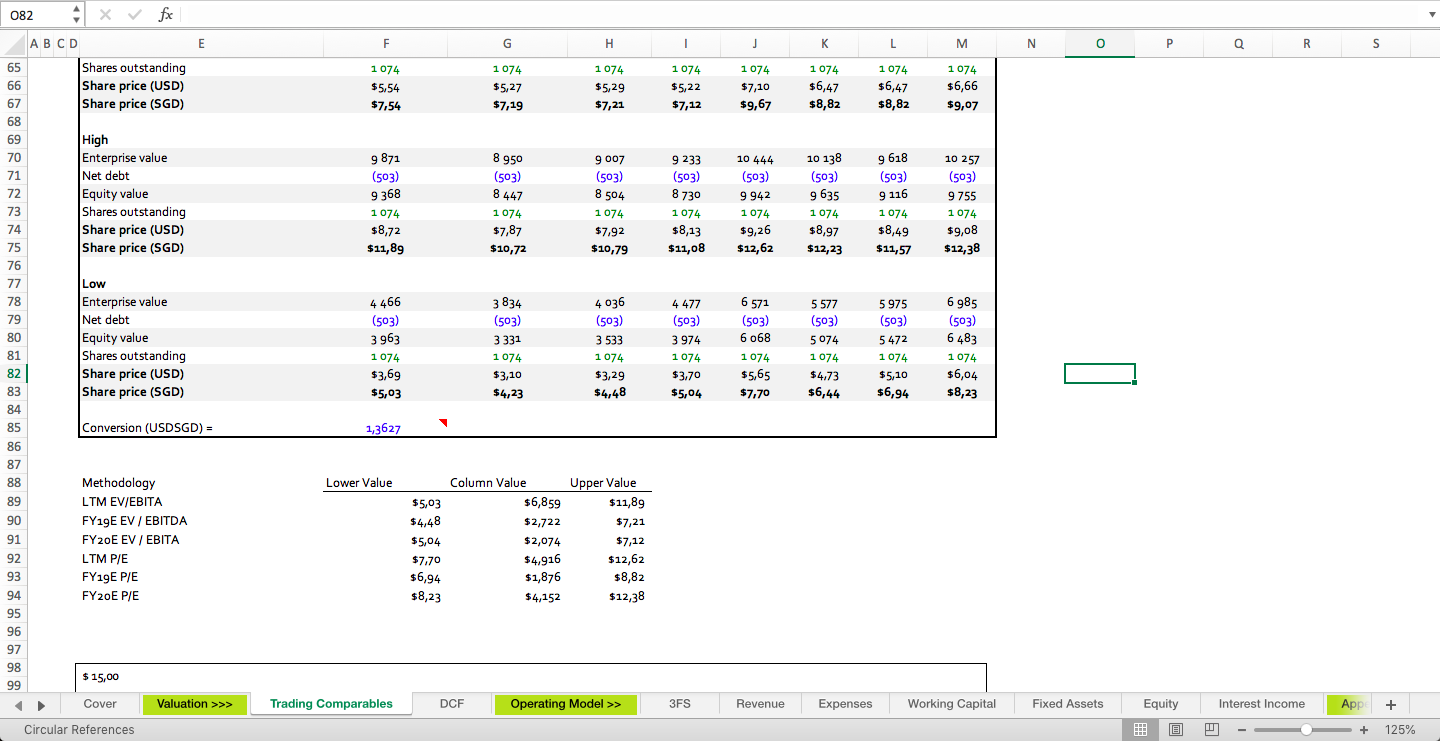Select column S header

click(x=1376, y=43)
